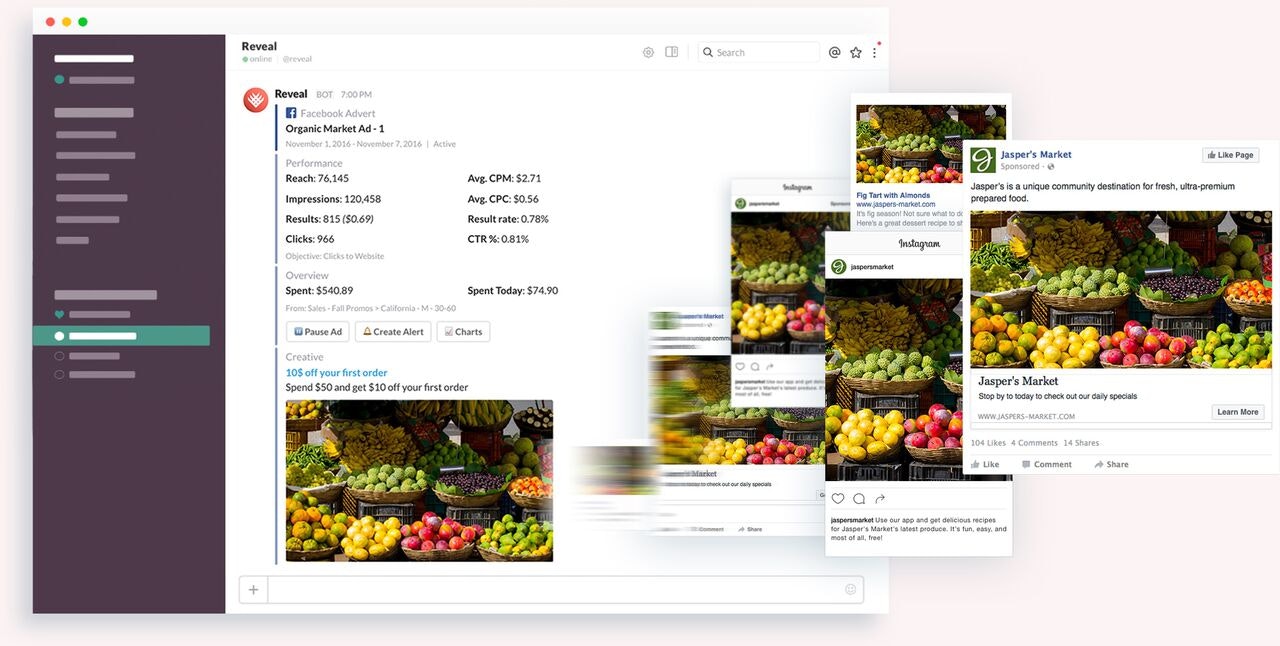Click the 'CTR %: 0.81%' value
Image resolution: width=1280 pixels, height=646 pixels.
498,239
